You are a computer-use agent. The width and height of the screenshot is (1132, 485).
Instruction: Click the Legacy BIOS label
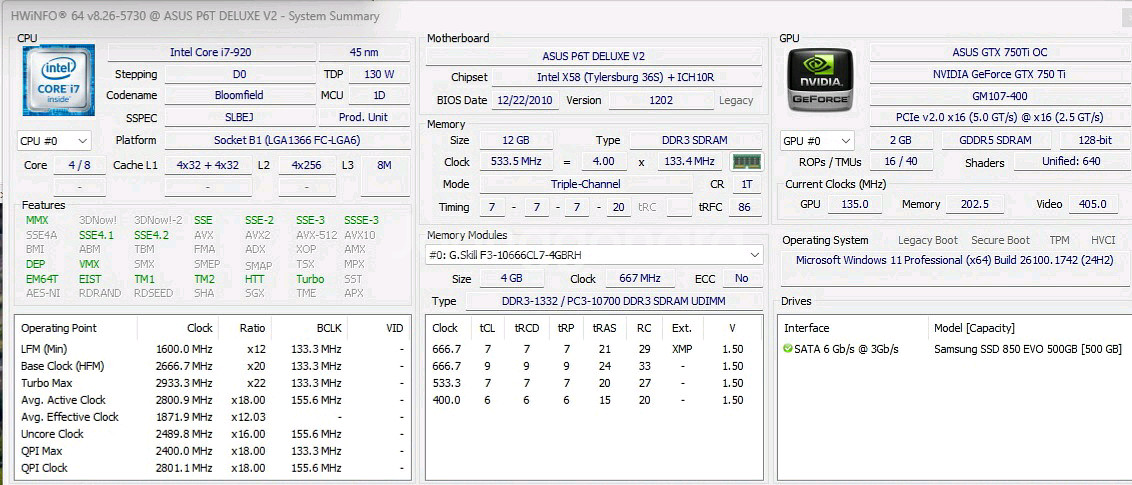coord(736,100)
